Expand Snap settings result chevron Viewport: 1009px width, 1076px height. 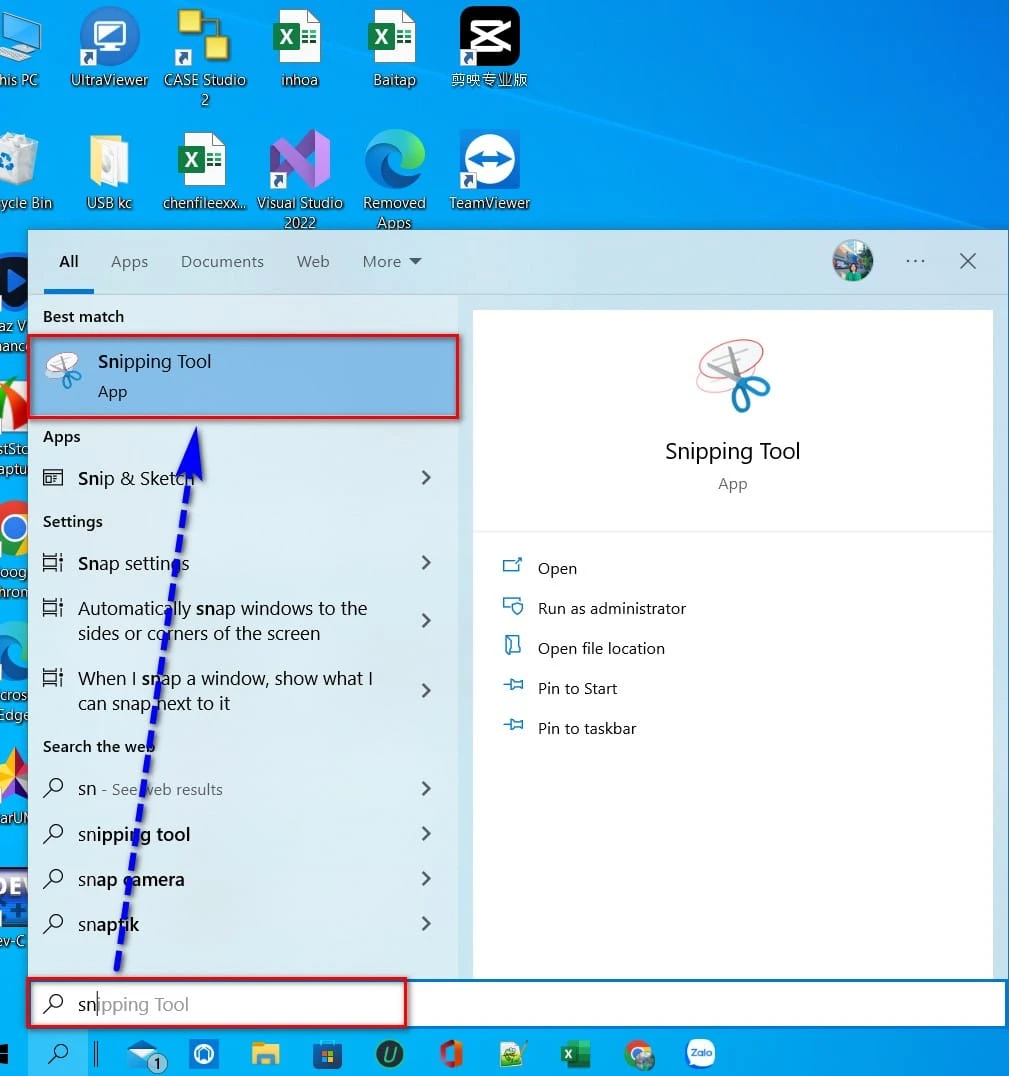coord(426,563)
